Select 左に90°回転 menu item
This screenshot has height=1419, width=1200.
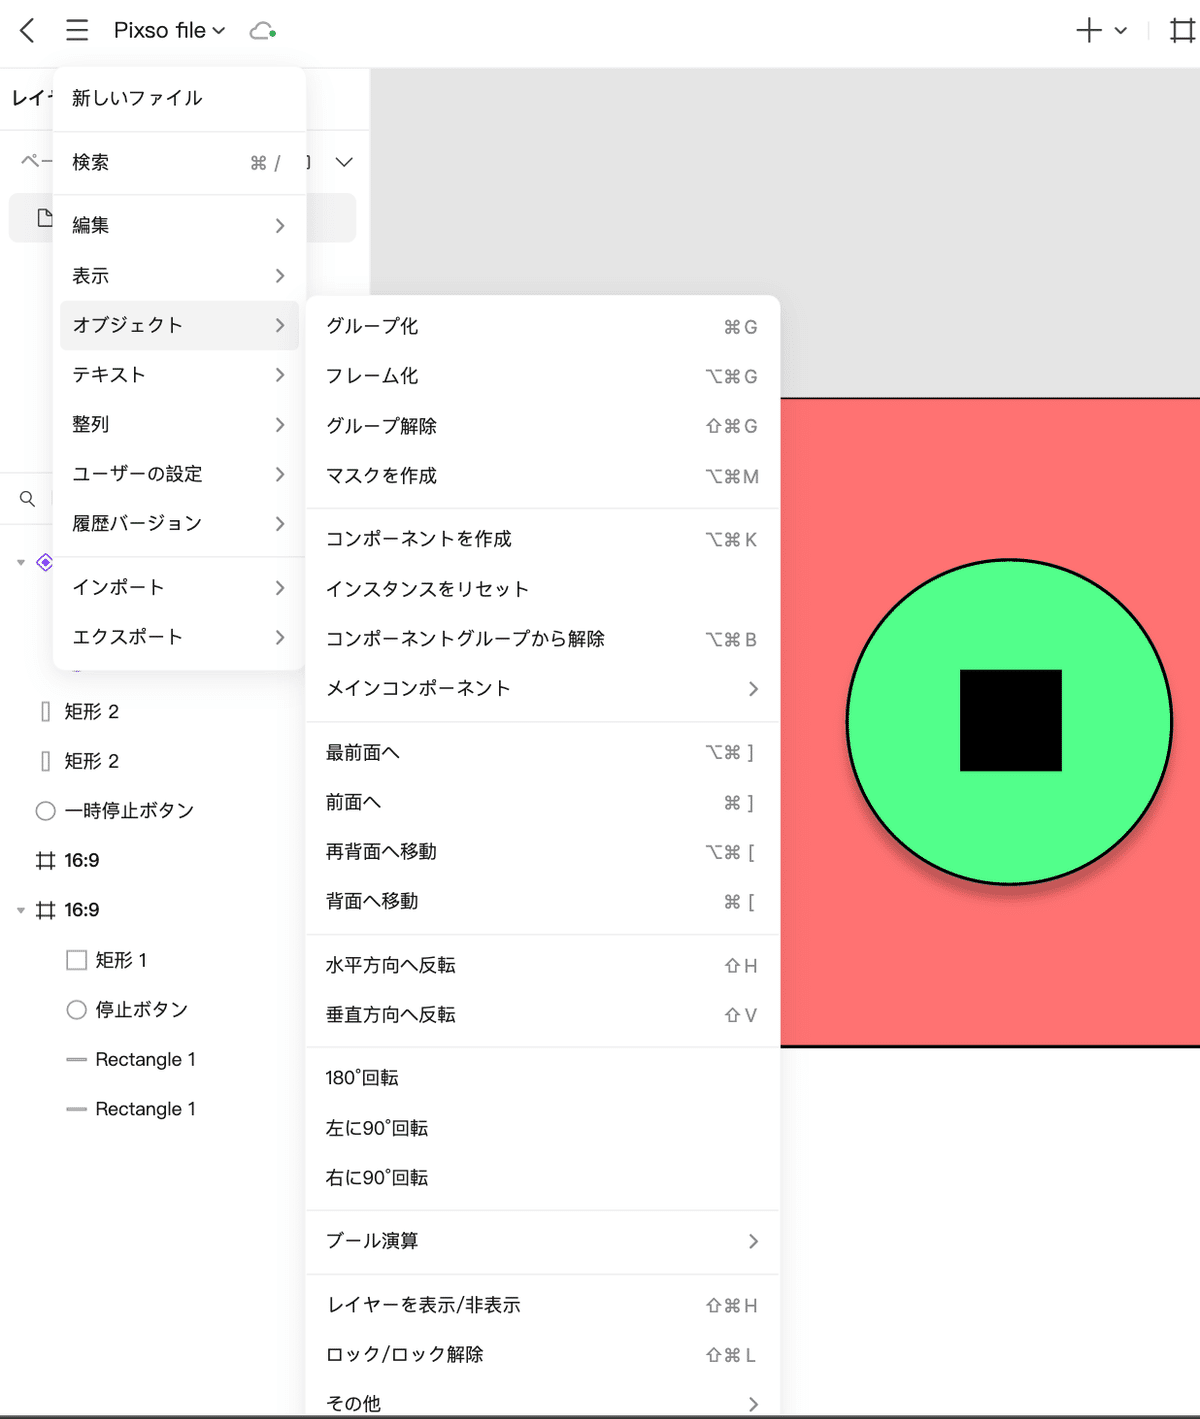click(542, 1128)
